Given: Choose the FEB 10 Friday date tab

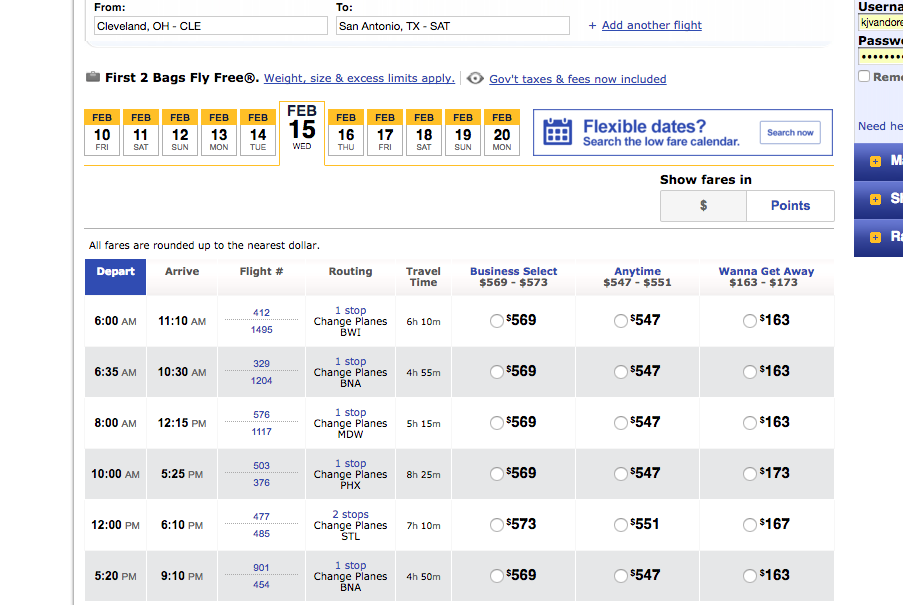Looking at the screenshot, I should pos(102,133).
